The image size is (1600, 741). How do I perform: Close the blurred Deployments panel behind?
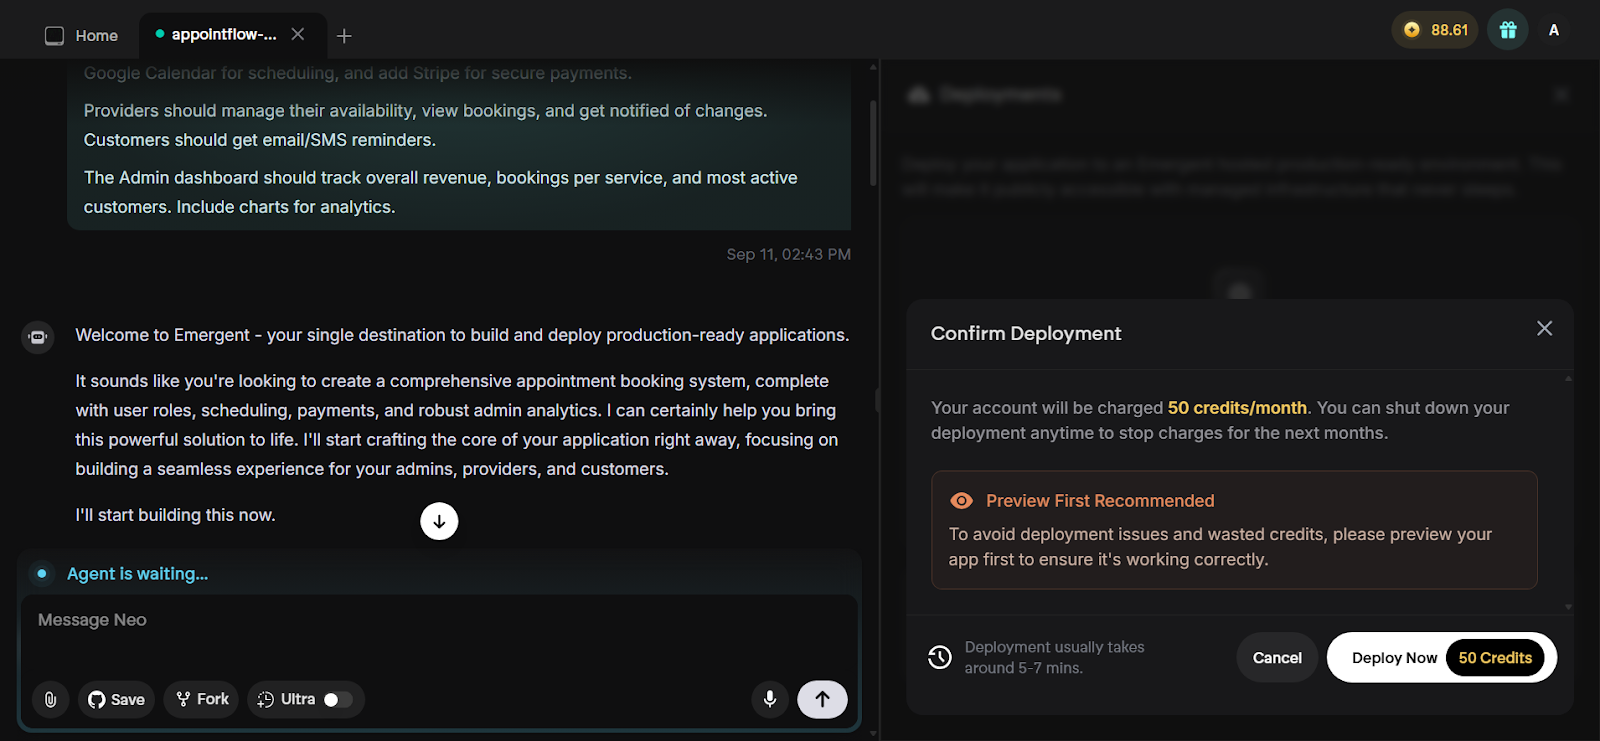1561,95
